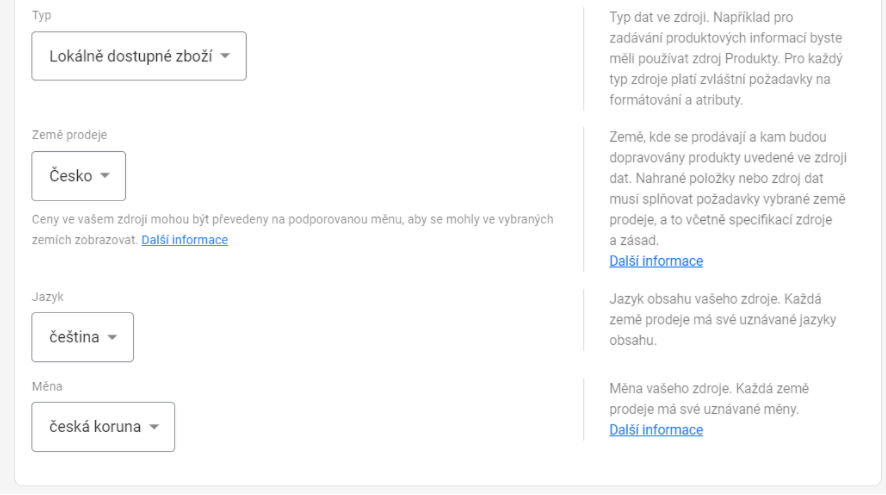Click help text starting 'Typ dat ve zdroji'
The width and height of the screenshot is (886, 495).
(x=726, y=58)
